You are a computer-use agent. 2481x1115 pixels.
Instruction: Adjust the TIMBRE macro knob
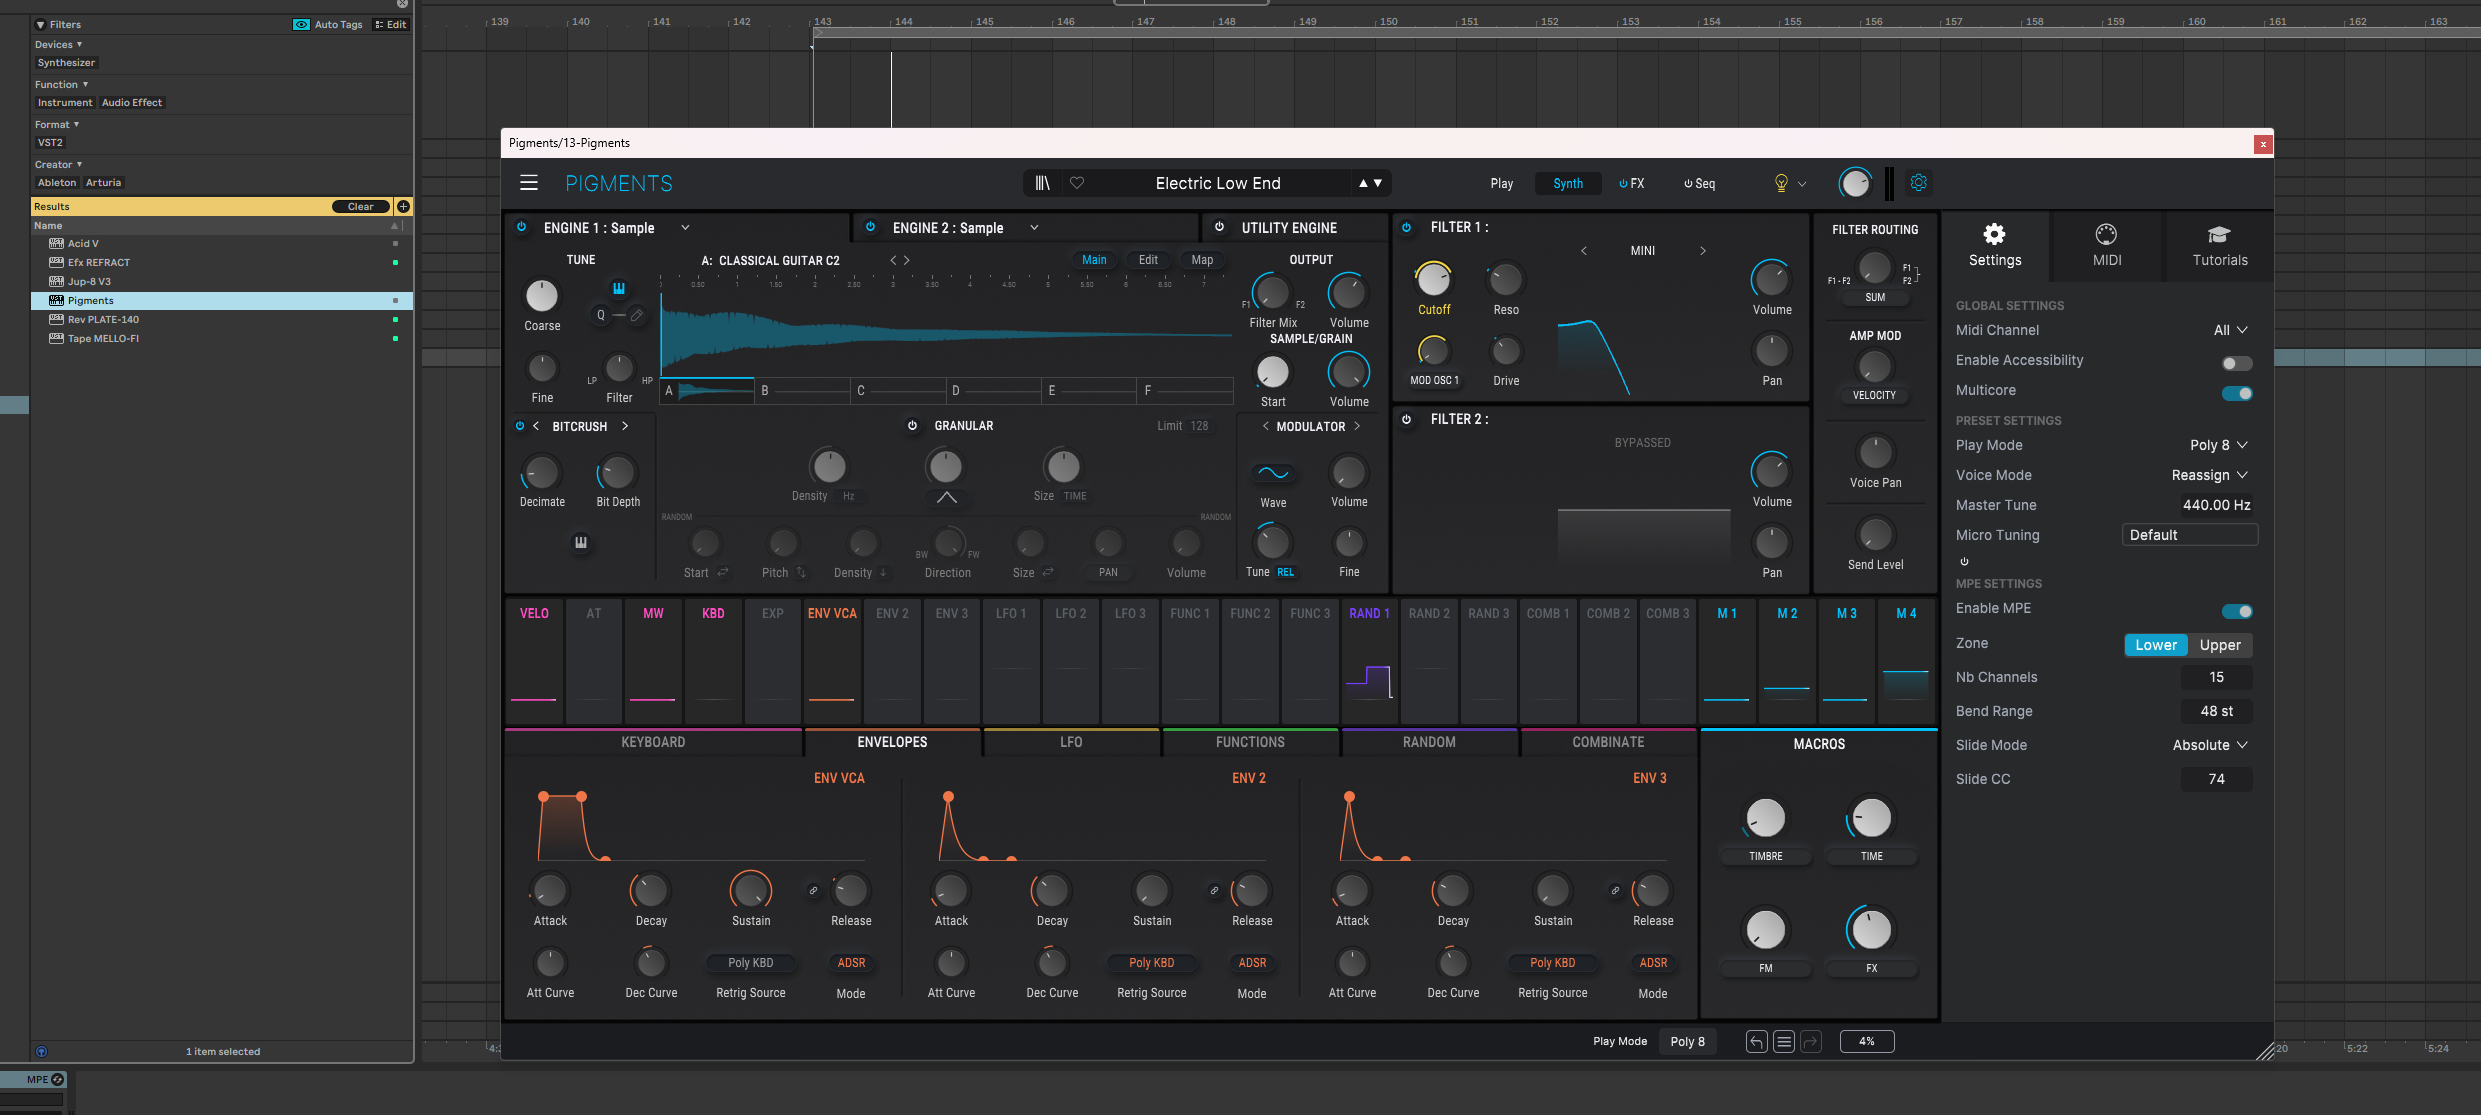(1765, 818)
